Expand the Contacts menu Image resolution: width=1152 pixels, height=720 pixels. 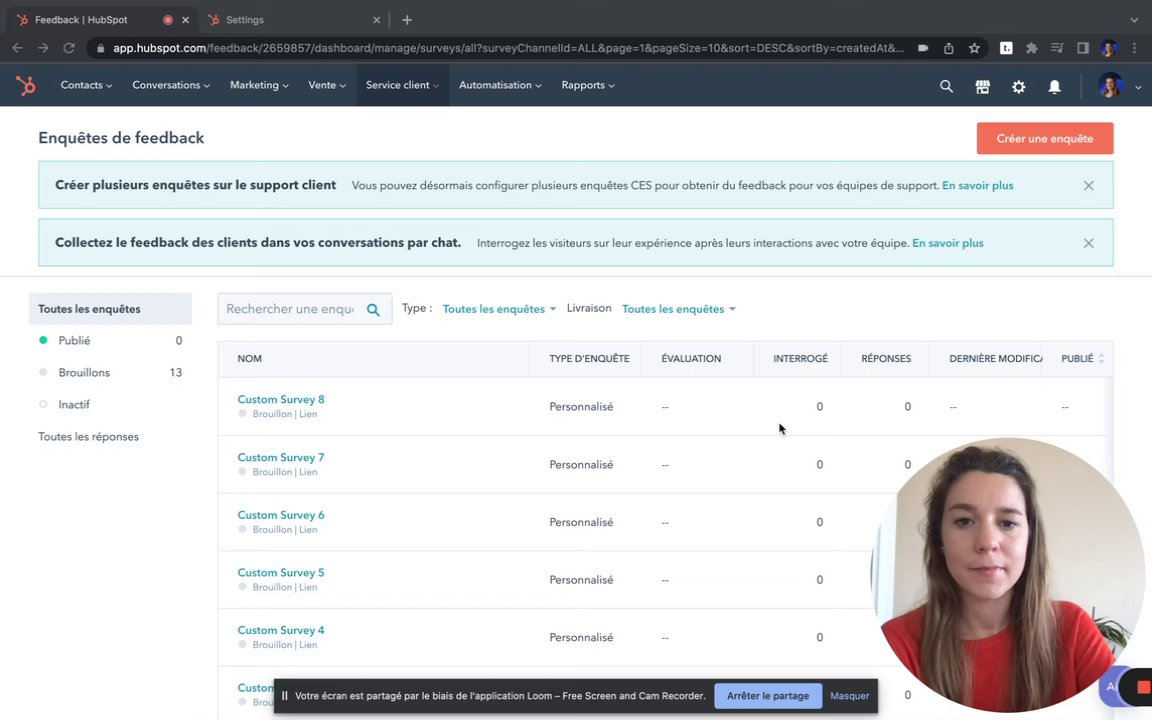86,85
